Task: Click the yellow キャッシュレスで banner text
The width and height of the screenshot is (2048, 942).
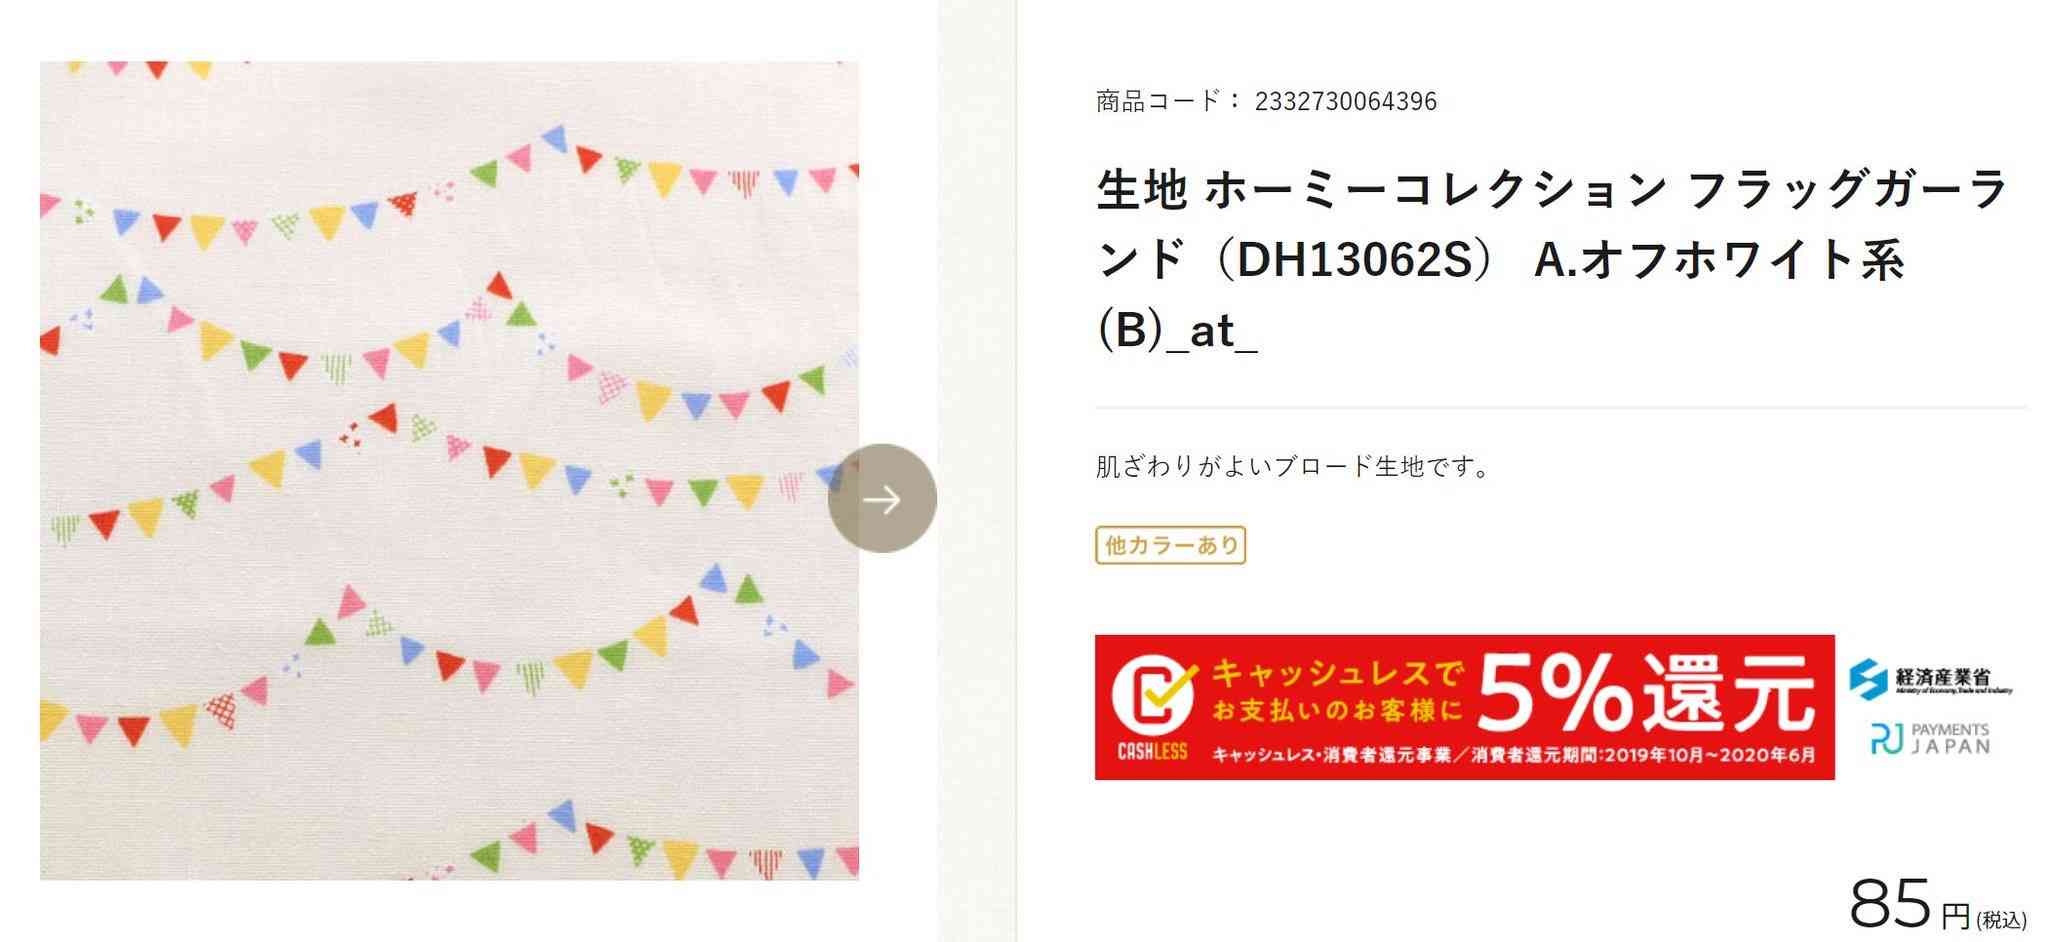Action: coord(1337,672)
